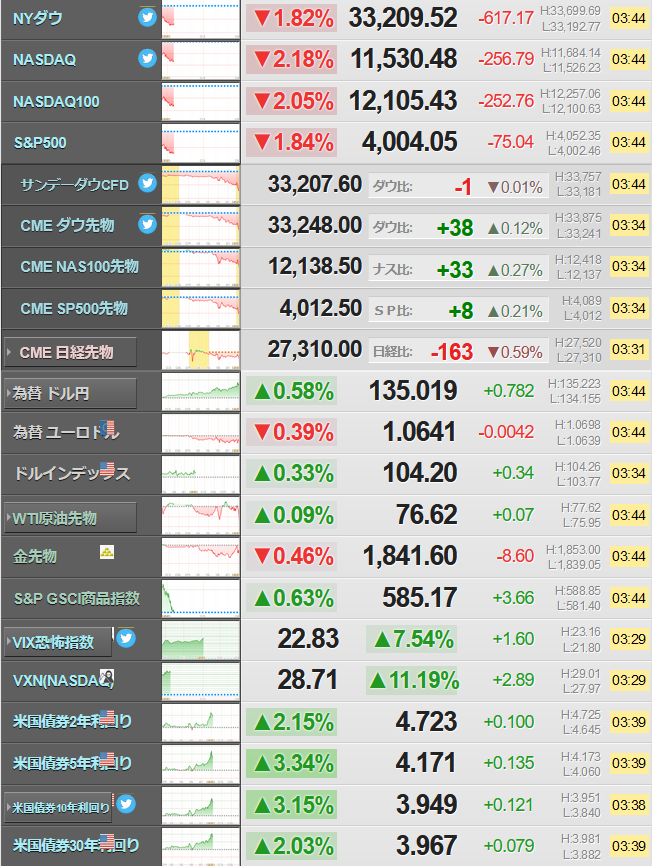The width and height of the screenshot is (652, 866).
Task: Click the Twitter icon beside NYダウ
Action: [x=147, y=17]
